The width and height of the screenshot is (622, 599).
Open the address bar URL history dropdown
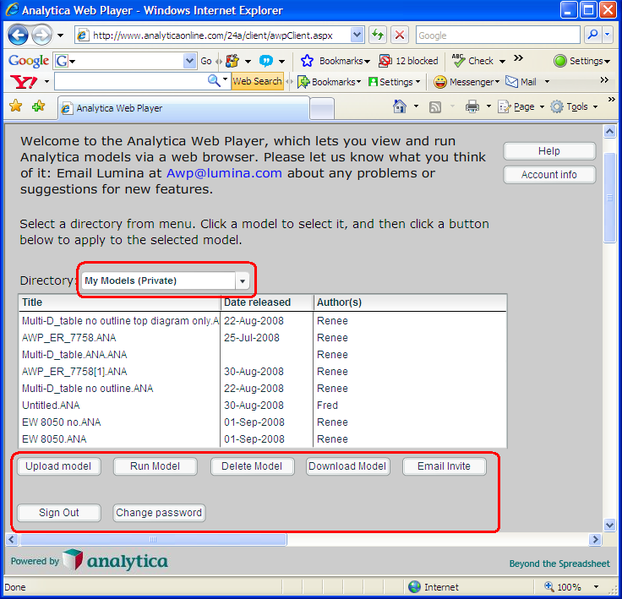pos(357,35)
